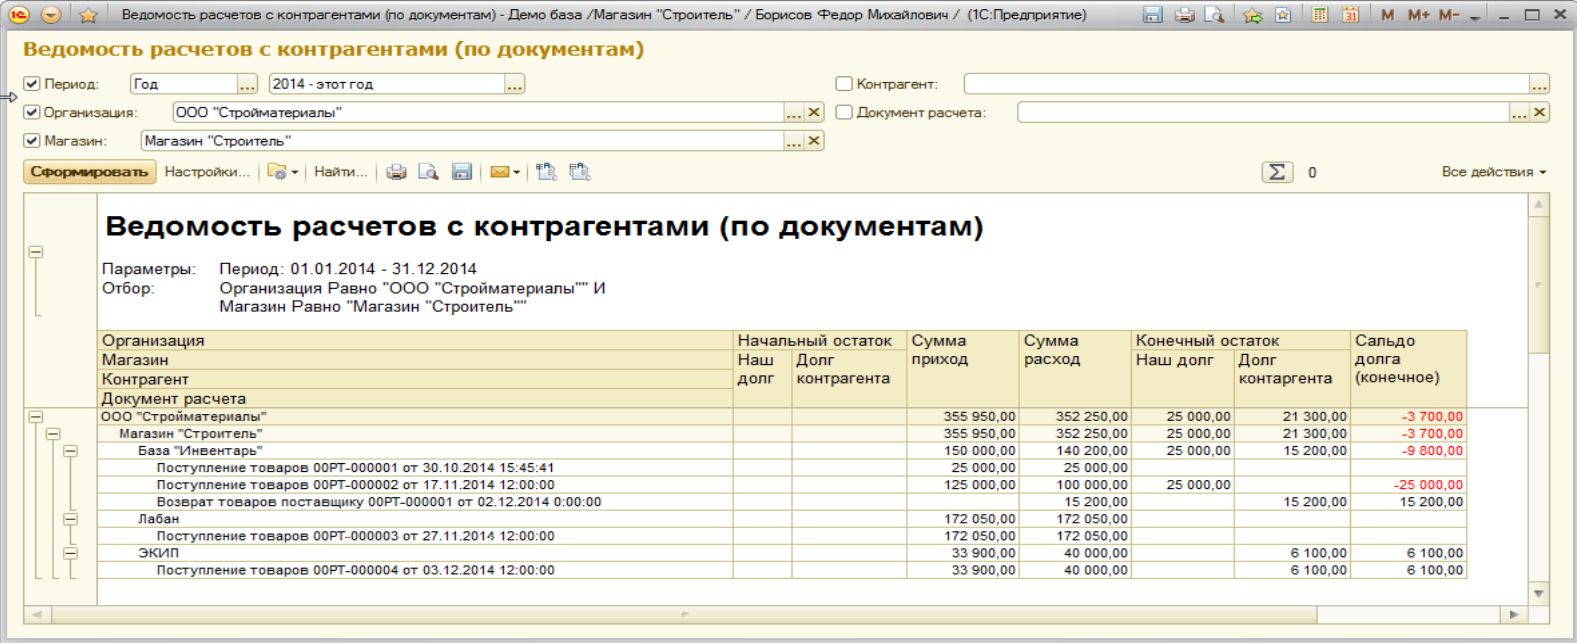Image resolution: width=1577 pixels, height=643 pixels.
Task: Collapse the База "Инвентарь" group
Action: tap(70, 451)
